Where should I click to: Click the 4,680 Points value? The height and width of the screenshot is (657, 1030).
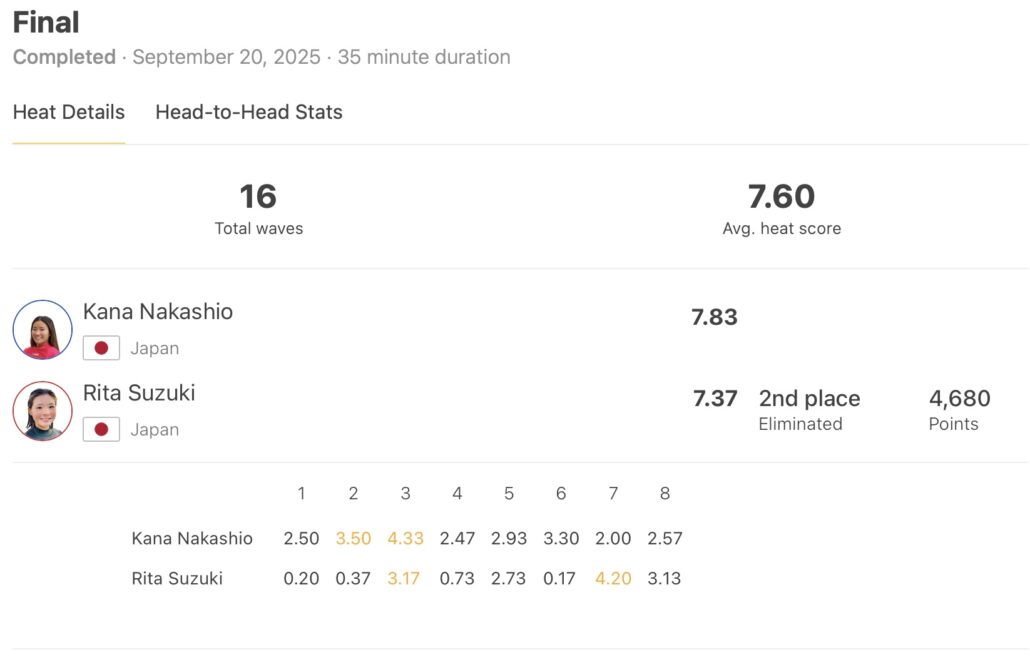959,398
